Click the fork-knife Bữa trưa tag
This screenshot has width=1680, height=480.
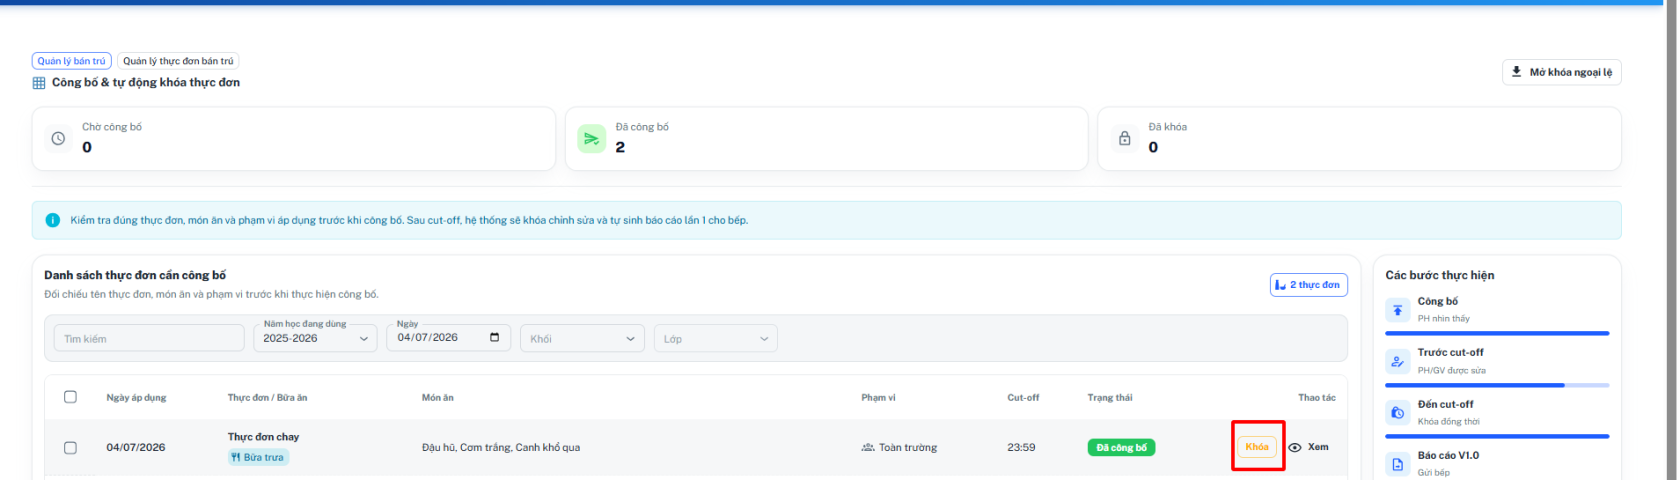(258, 457)
